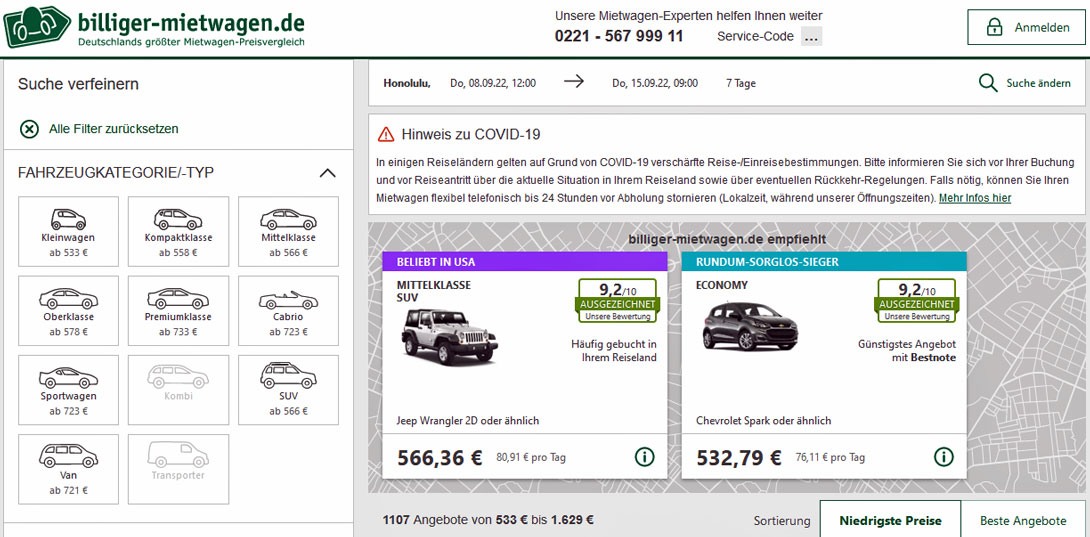This screenshot has width=1090, height=537.
Task: Select the Premiumklasse vehicle category
Action: (178, 311)
